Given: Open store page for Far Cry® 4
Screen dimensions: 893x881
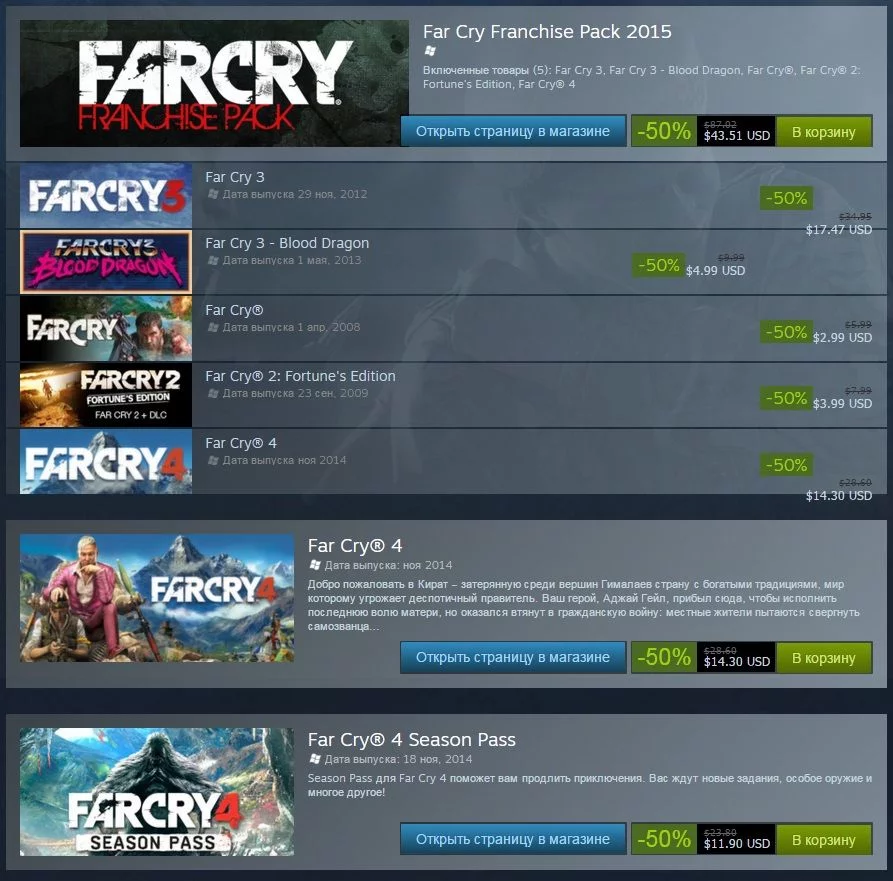Looking at the screenshot, I should pyautogui.click(x=513, y=657).
